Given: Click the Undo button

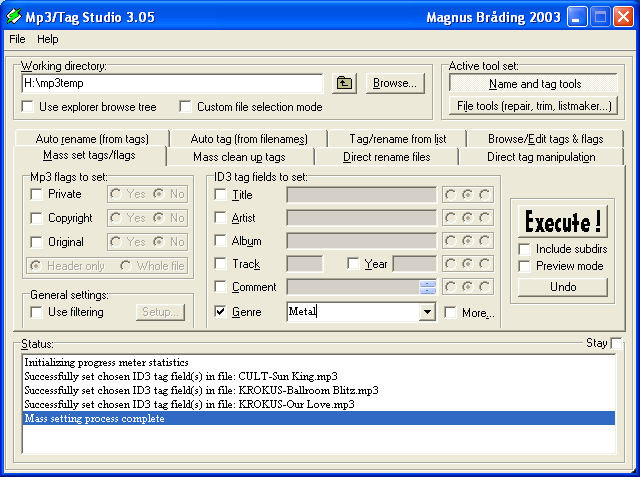Looking at the screenshot, I should point(563,287).
